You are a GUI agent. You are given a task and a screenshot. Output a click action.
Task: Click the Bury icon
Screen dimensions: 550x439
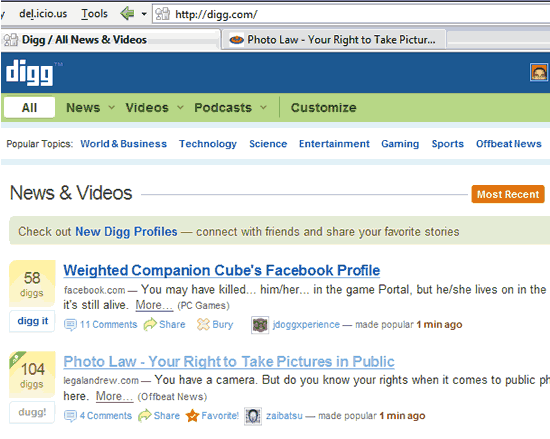(x=203, y=324)
